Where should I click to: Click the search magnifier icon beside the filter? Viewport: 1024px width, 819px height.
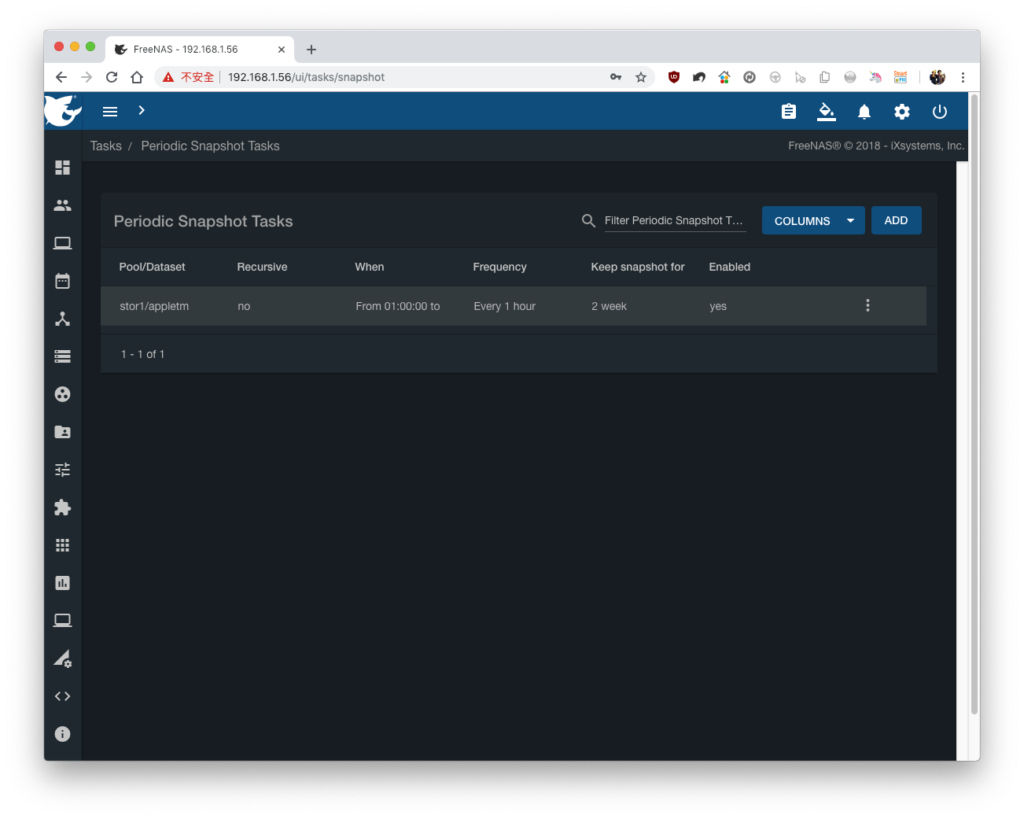point(588,221)
